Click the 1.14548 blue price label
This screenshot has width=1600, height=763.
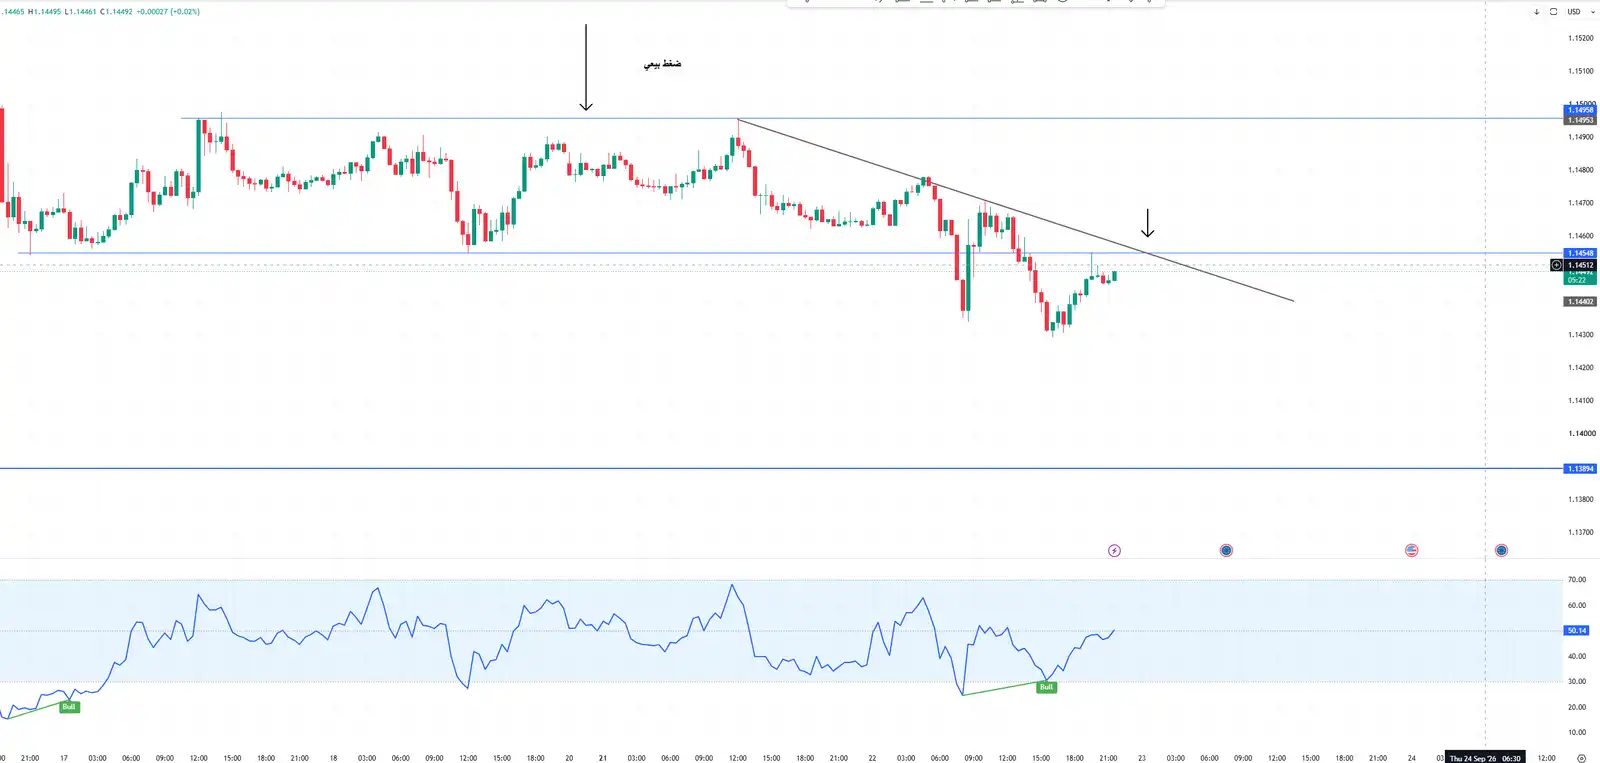pyautogui.click(x=1581, y=253)
